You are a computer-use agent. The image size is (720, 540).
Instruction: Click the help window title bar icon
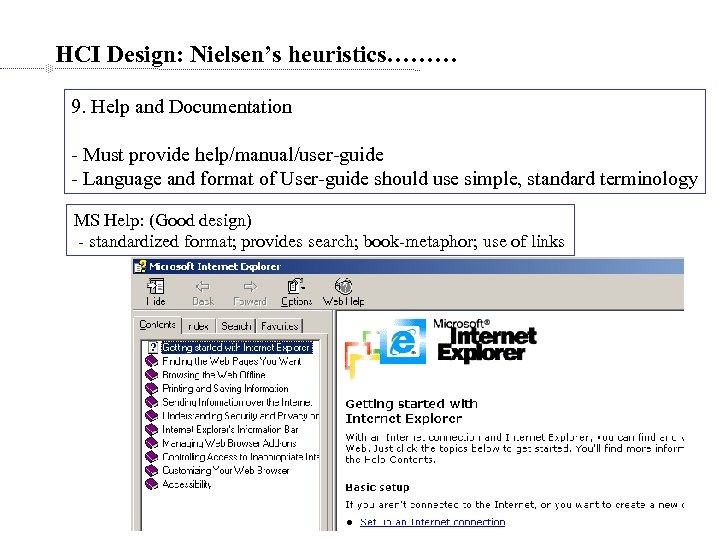click(140, 267)
